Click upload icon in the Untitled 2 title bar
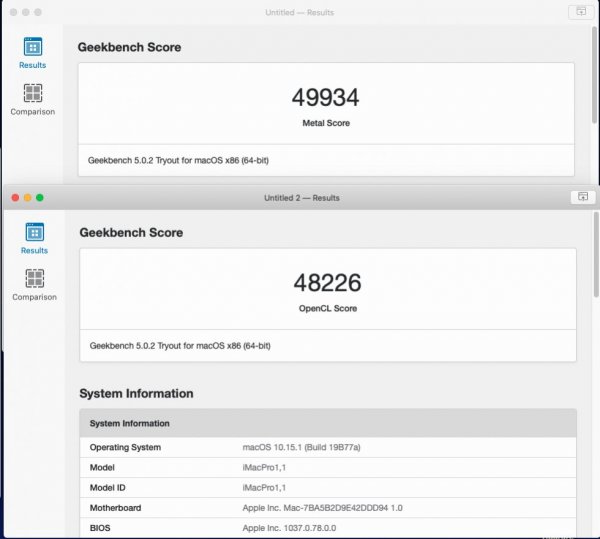Screen dimensions: 600x539 coord(580,197)
